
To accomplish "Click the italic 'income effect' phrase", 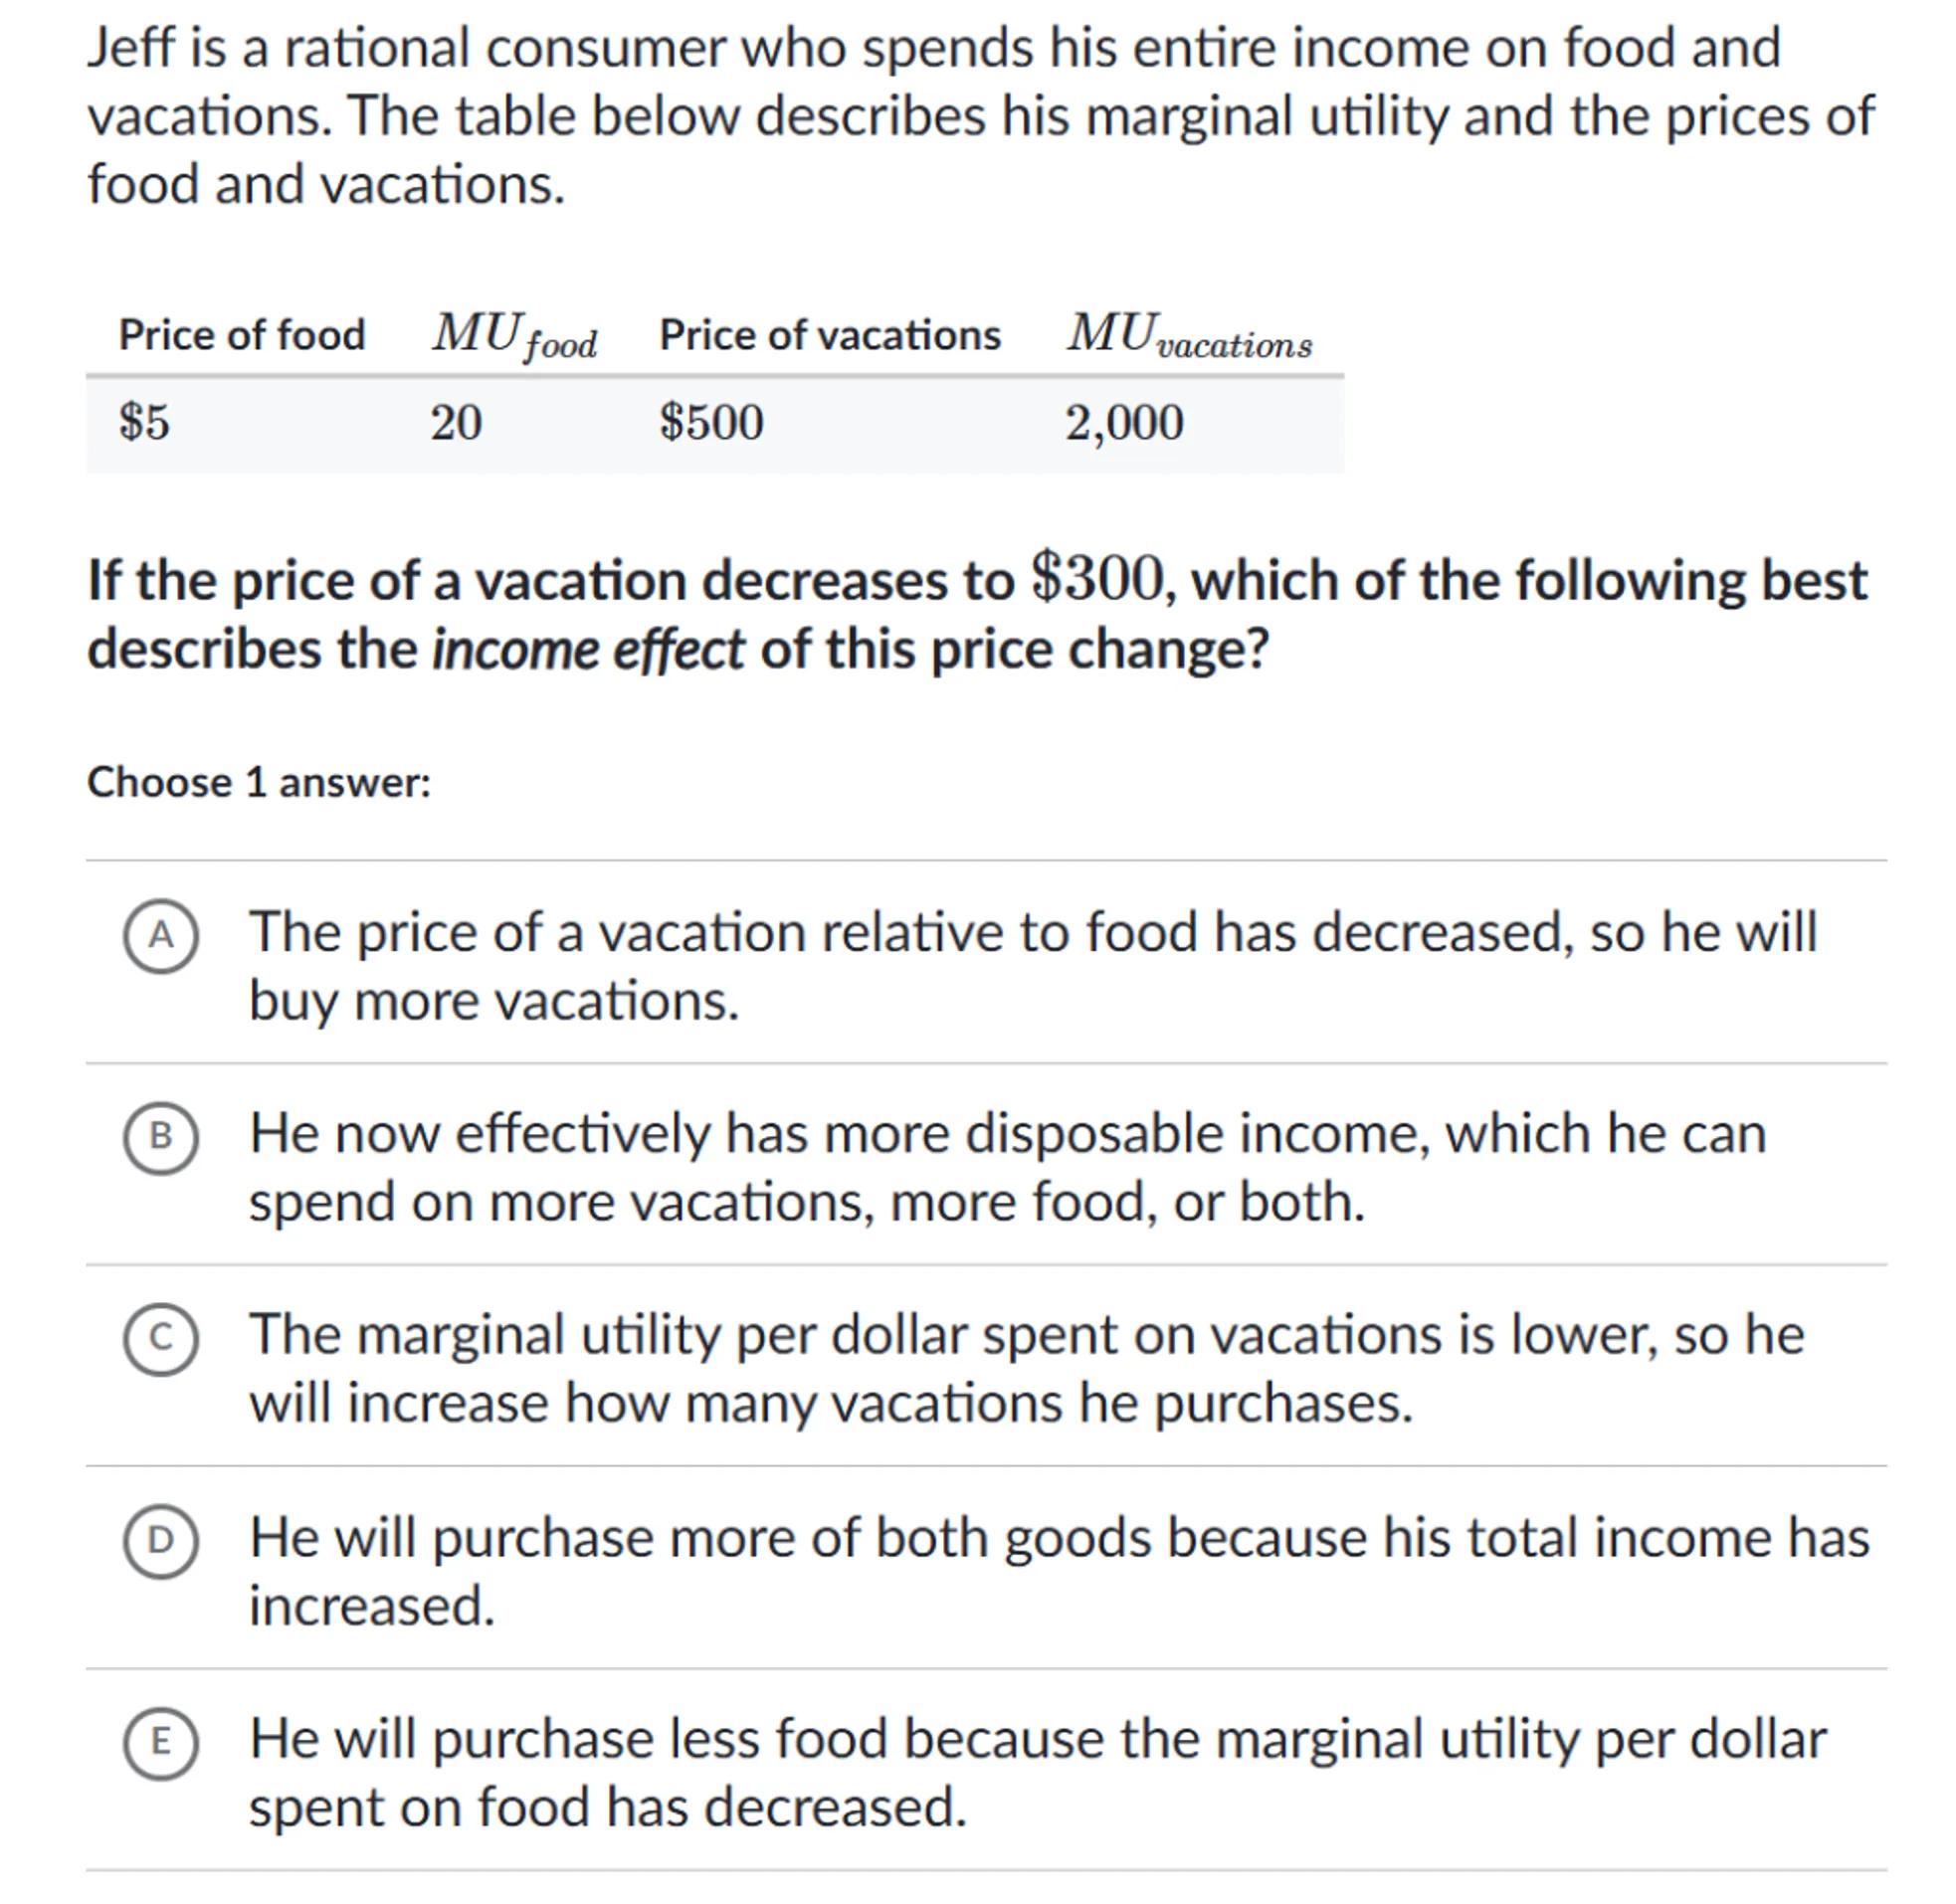I will tap(588, 650).
